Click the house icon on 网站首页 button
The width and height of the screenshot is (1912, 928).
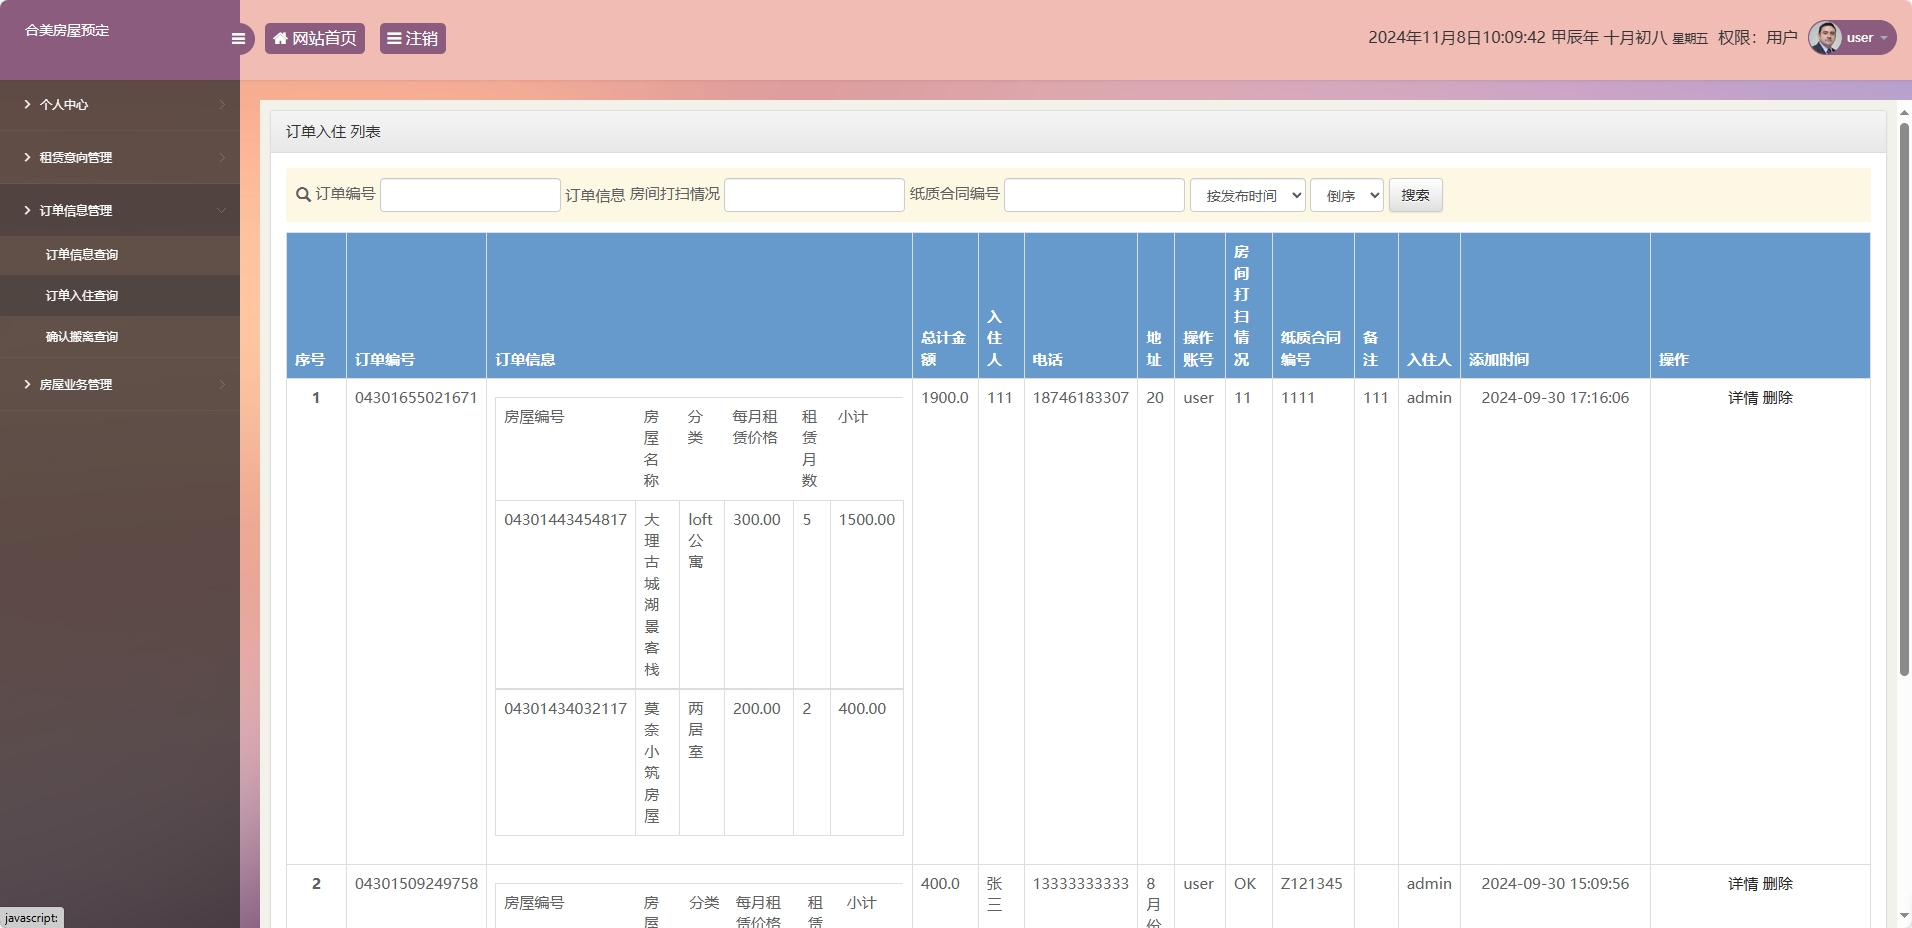coord(280,38)
